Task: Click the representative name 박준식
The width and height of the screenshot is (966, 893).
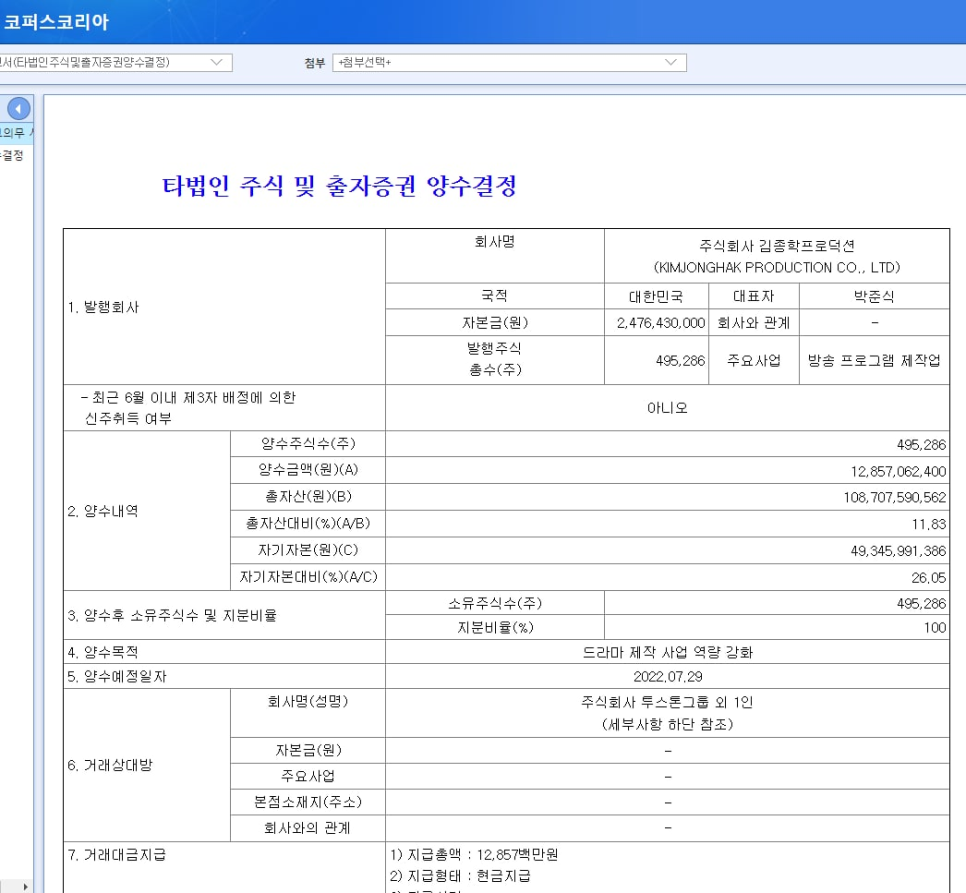Action: (x=874, y=297)
